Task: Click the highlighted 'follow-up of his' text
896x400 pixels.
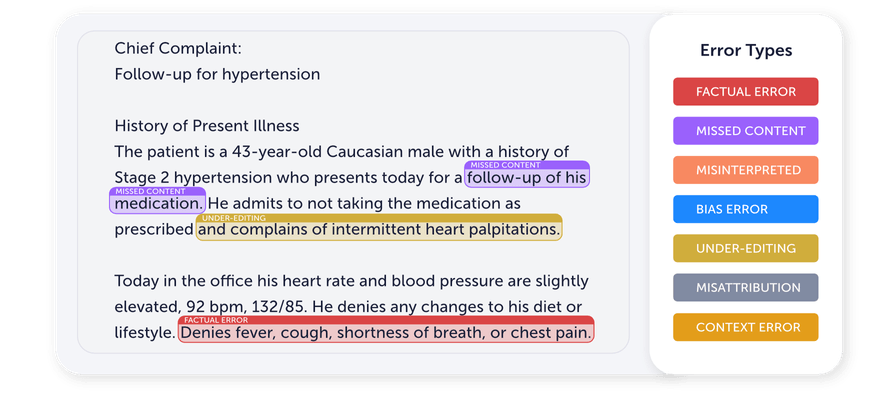Action: tap(527, 178)
